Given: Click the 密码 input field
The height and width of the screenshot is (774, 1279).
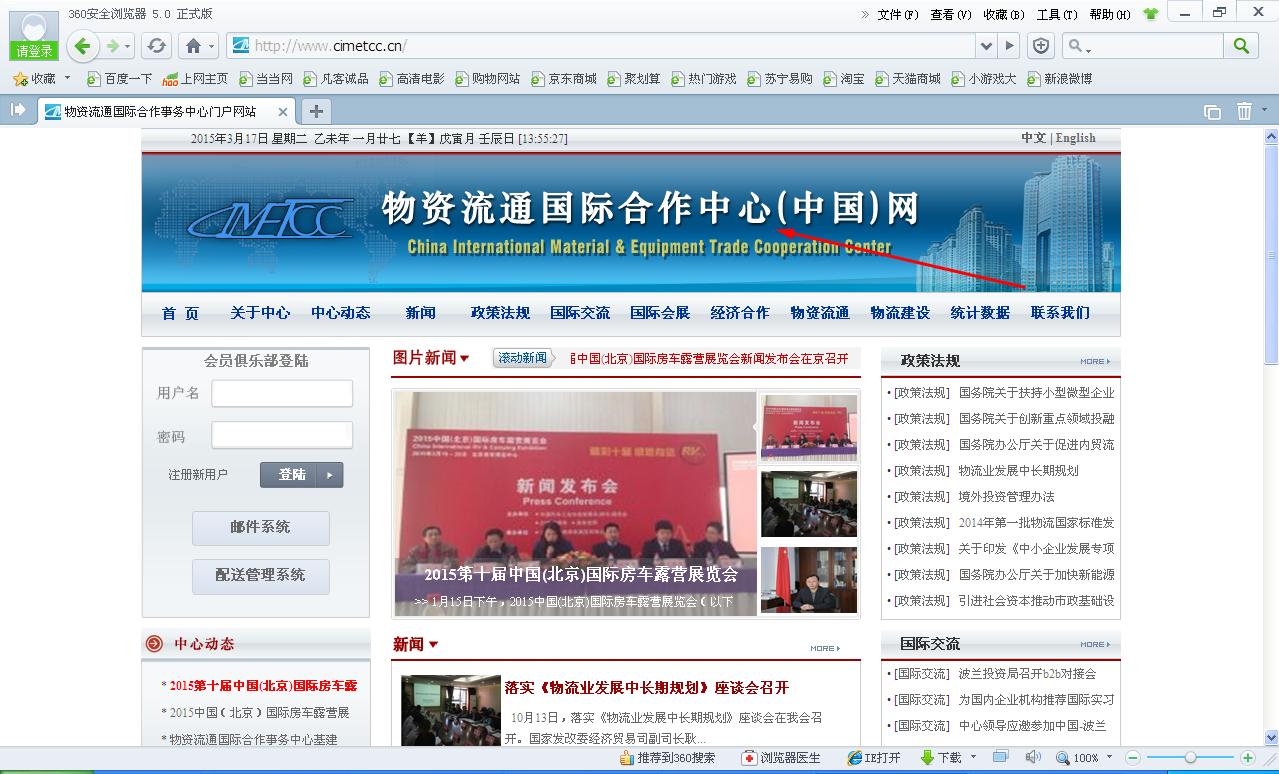Looking at the screenshot, I should [x=282, y=435].
